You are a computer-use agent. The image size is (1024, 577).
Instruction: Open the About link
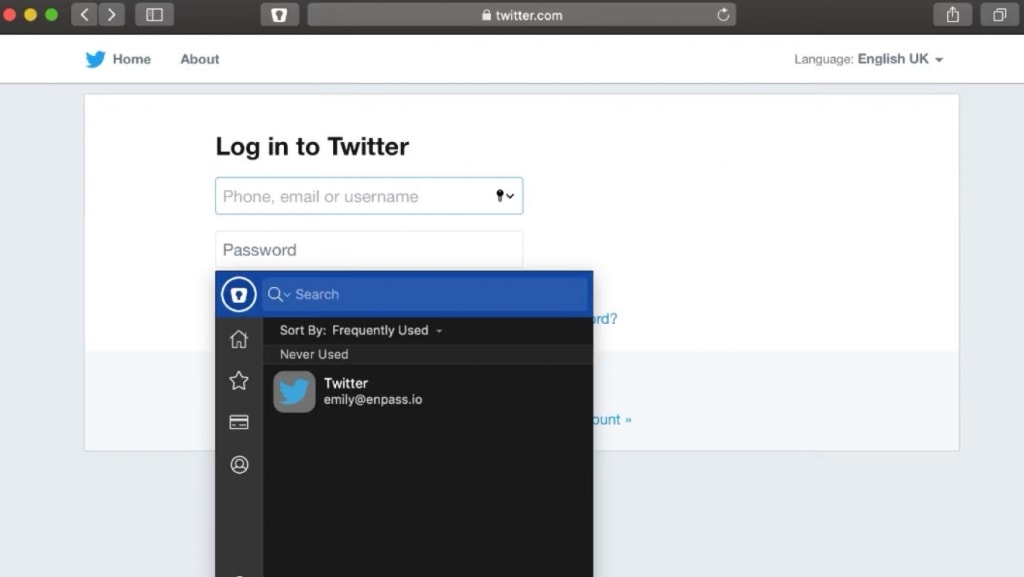200,59
